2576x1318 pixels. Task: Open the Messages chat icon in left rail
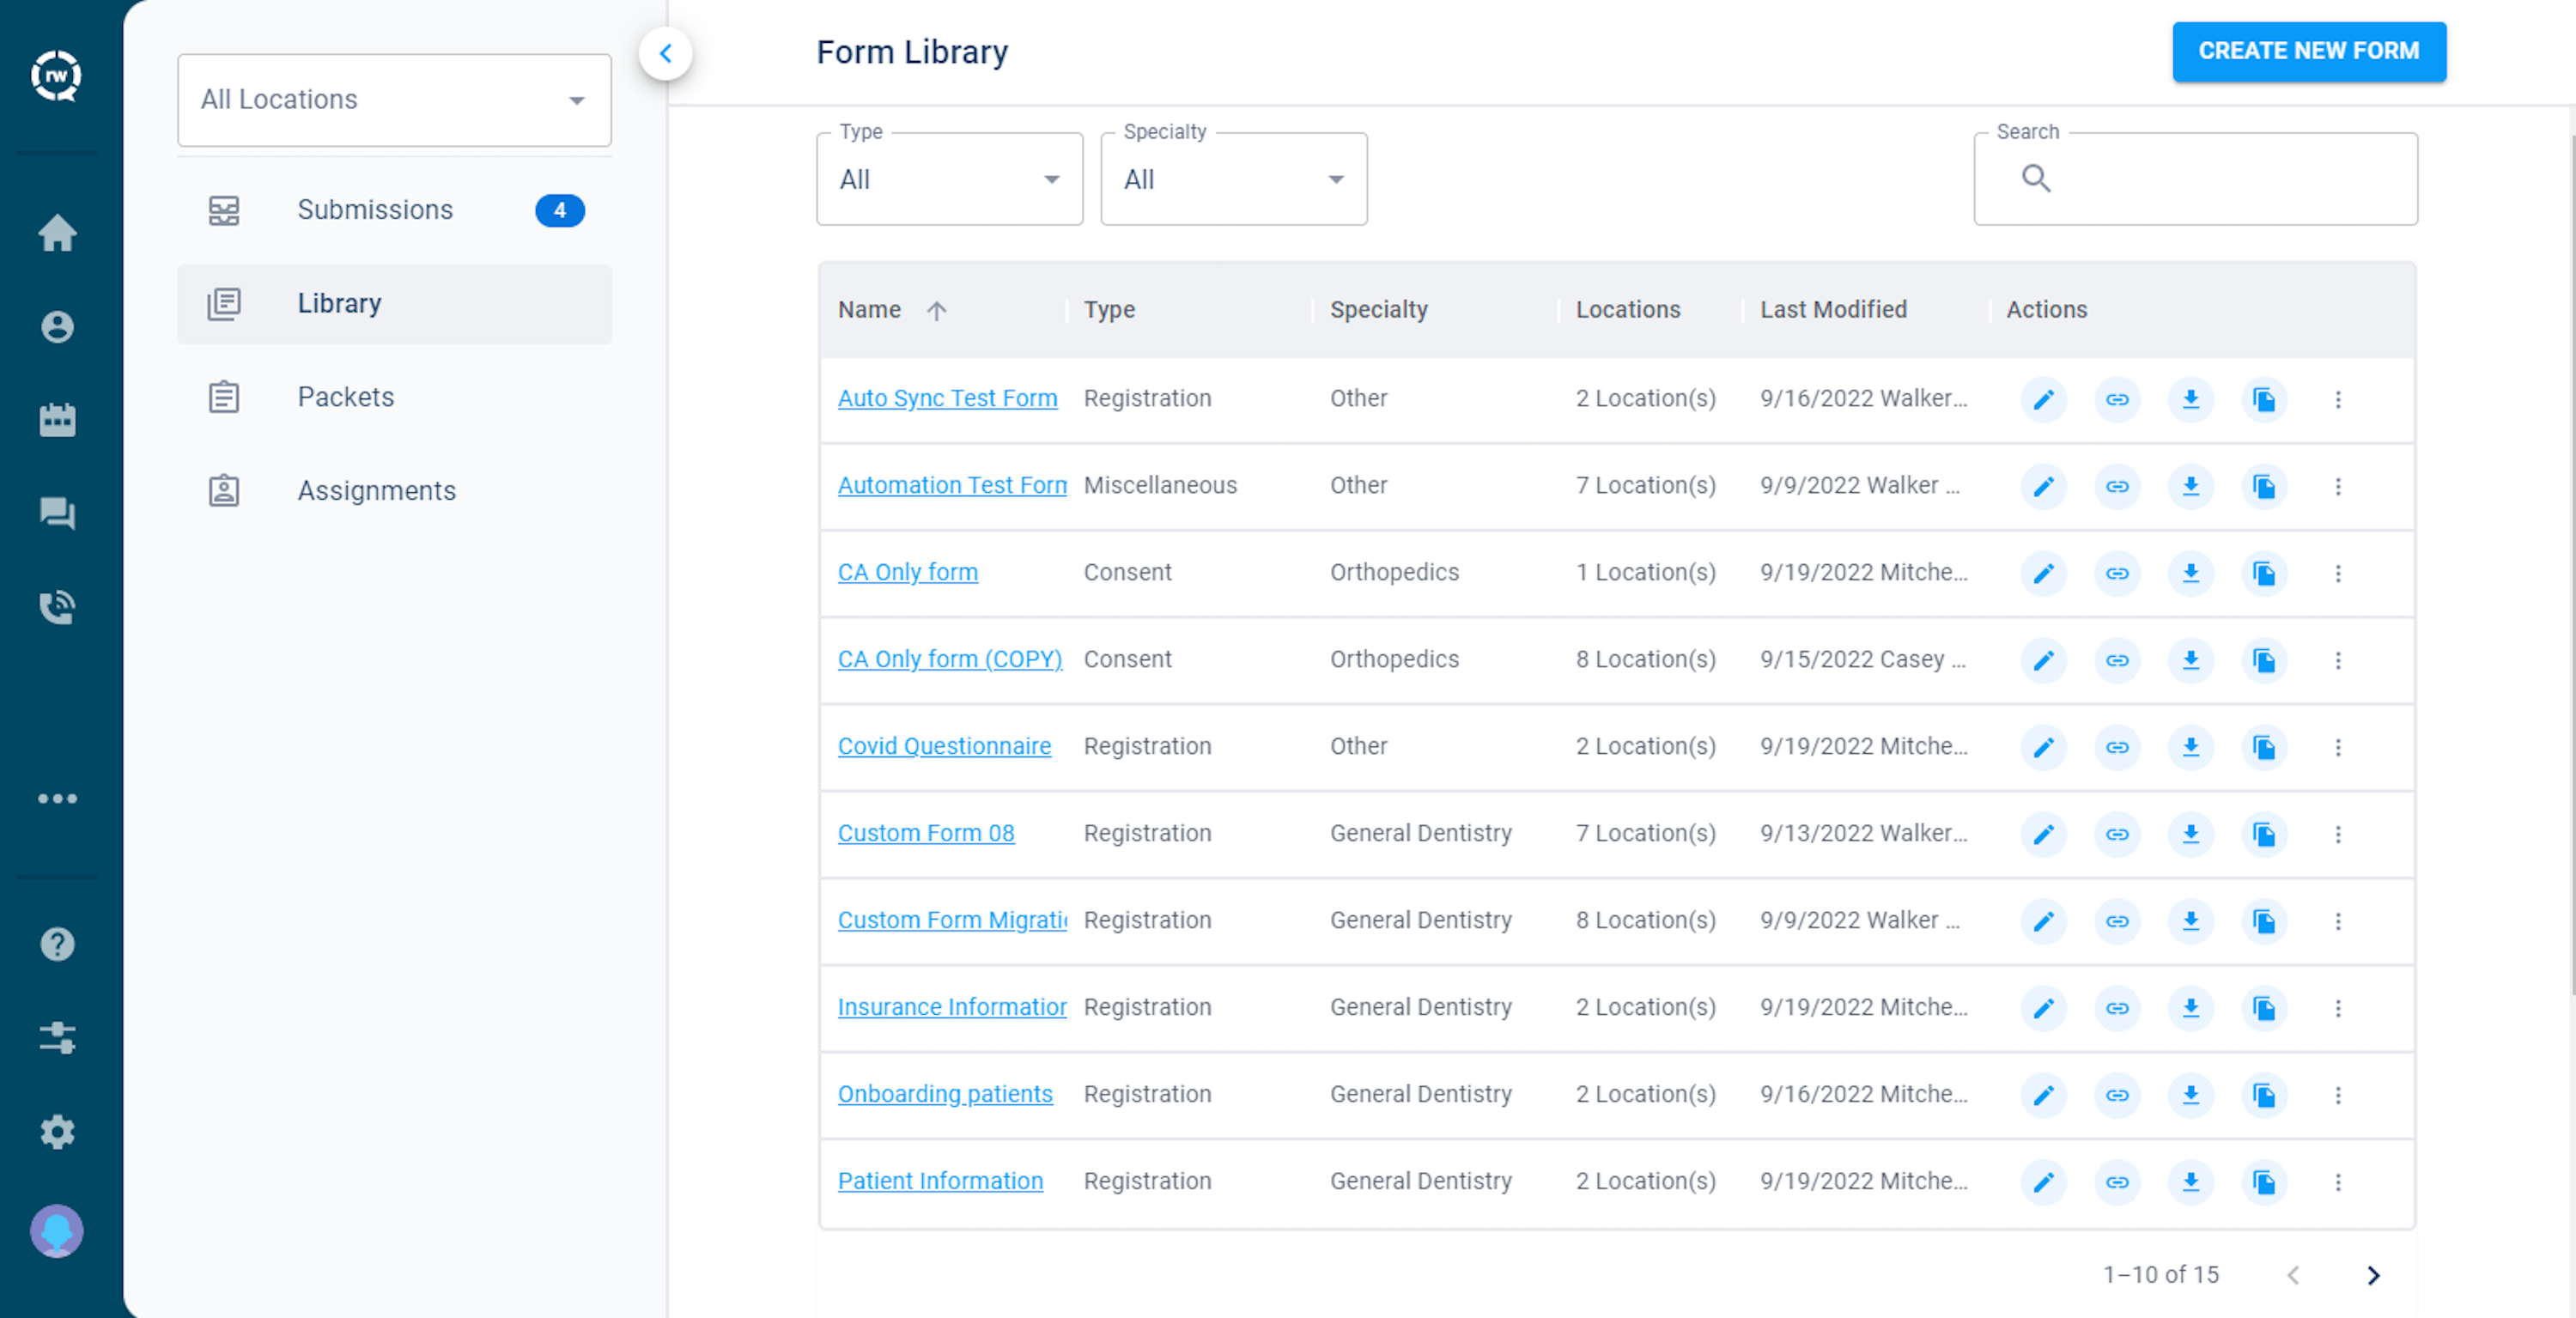coord(57,514)
